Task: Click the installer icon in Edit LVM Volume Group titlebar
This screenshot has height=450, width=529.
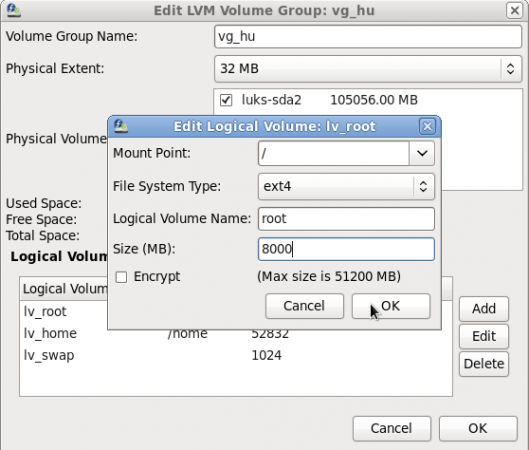Action: tap(13, 10)
